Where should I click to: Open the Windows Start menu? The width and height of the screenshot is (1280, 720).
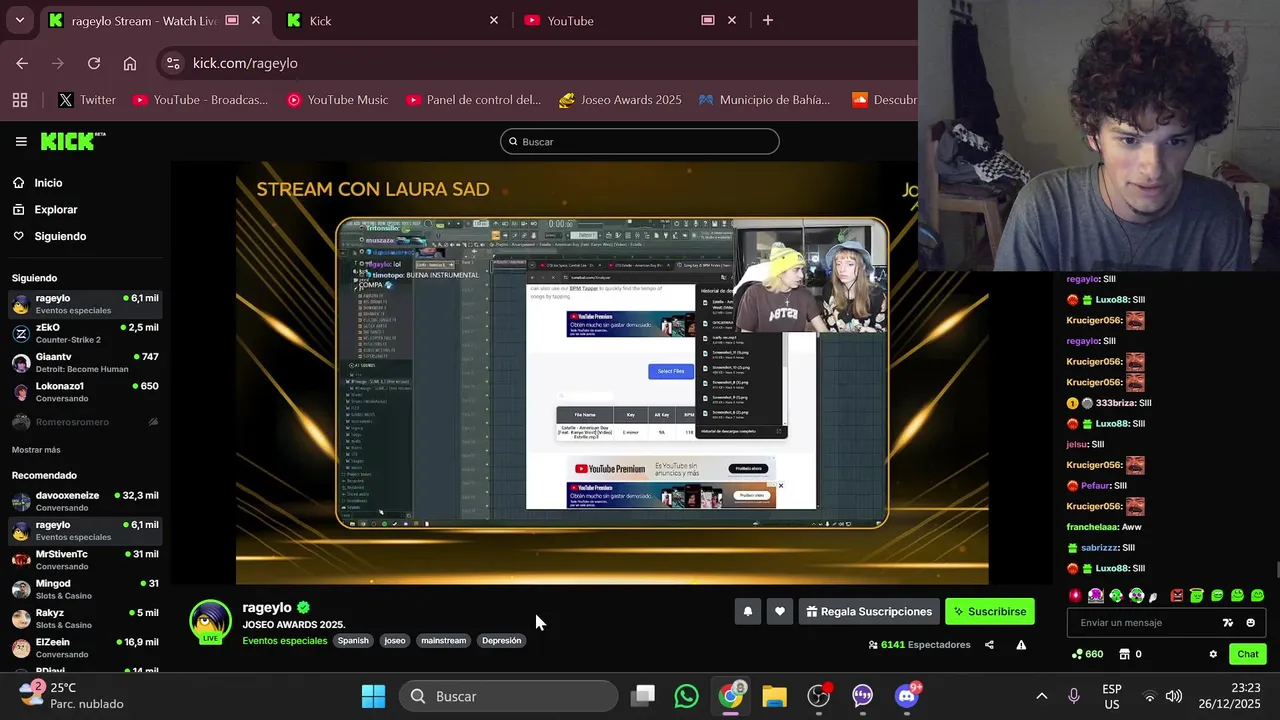coord(374,696)
